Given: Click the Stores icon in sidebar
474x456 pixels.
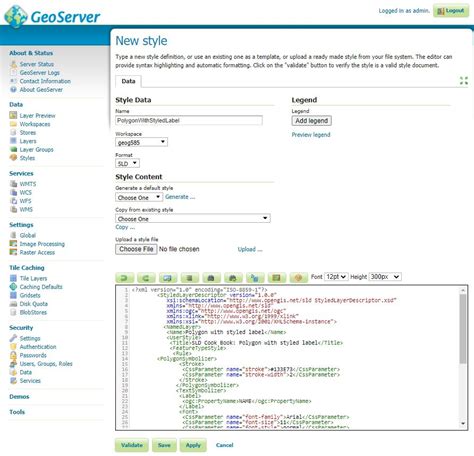Looking at the screenshot, I should coord(13,132).
